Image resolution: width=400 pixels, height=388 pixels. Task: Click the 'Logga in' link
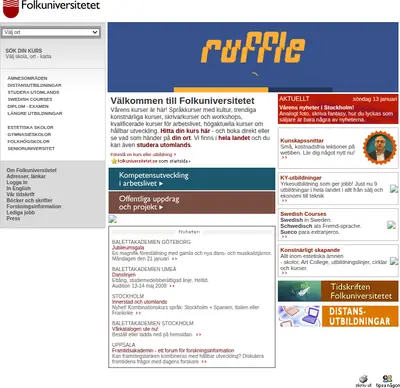pyautogui.click(x=17, y=182)
